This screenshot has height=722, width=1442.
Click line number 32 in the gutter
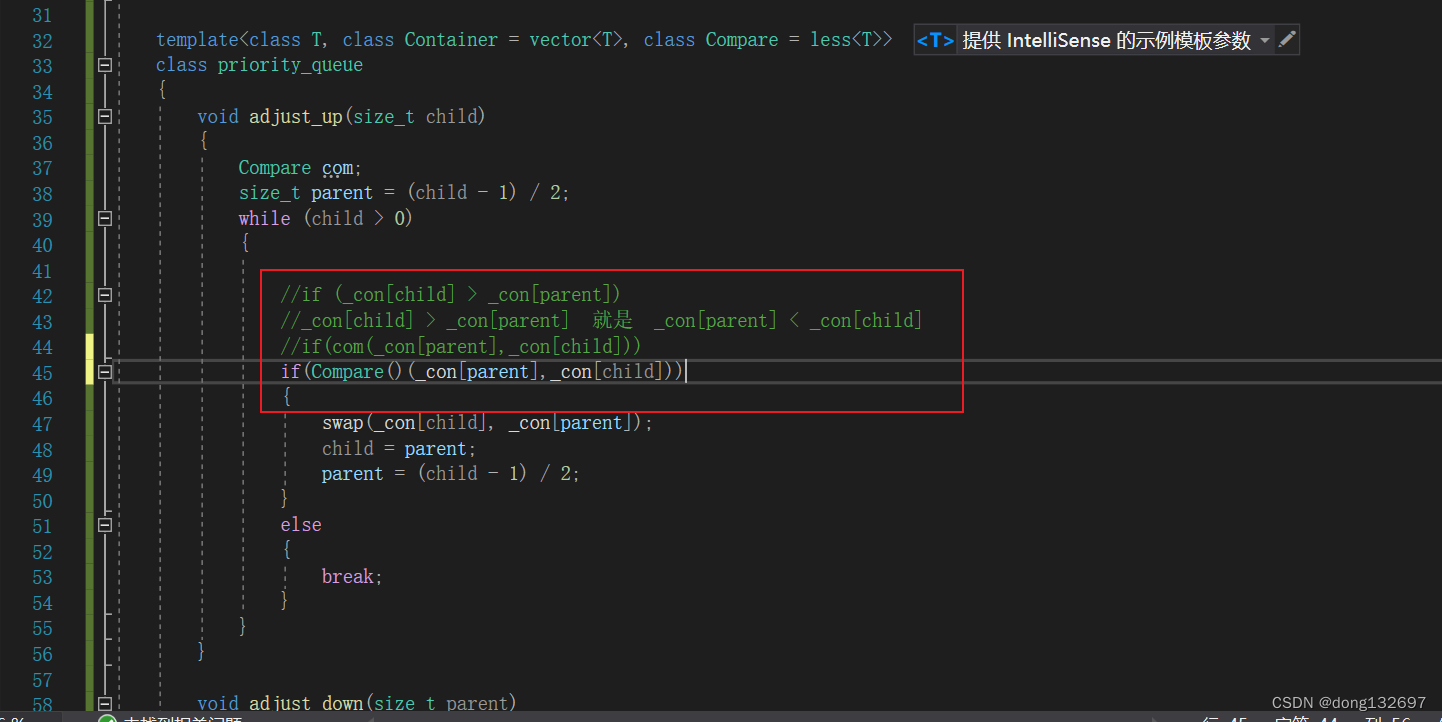(x=42, y=41)
